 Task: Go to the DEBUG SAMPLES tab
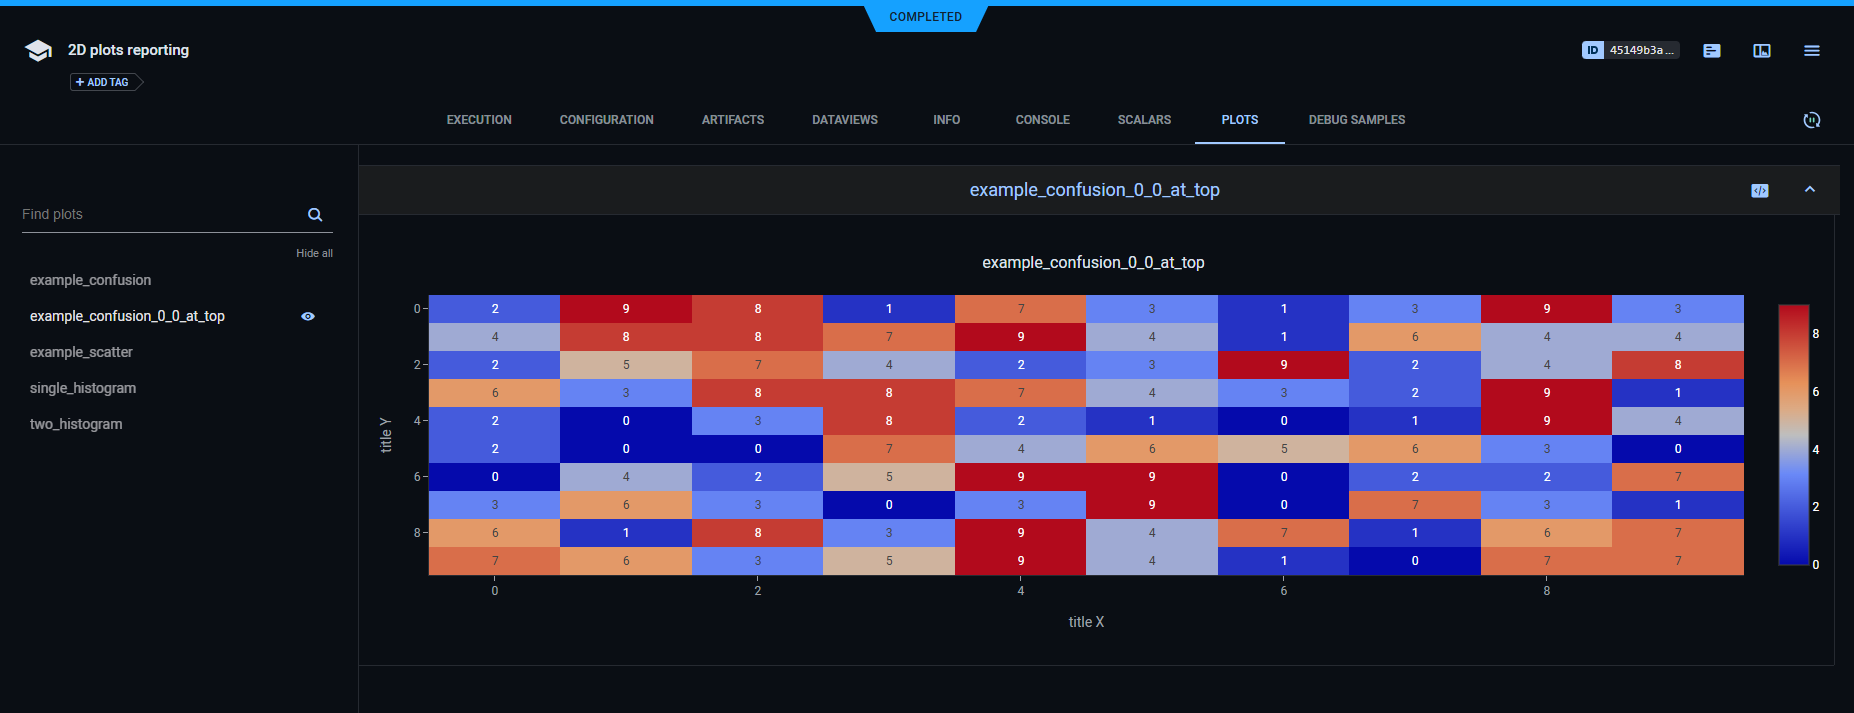click(1356, 120)
